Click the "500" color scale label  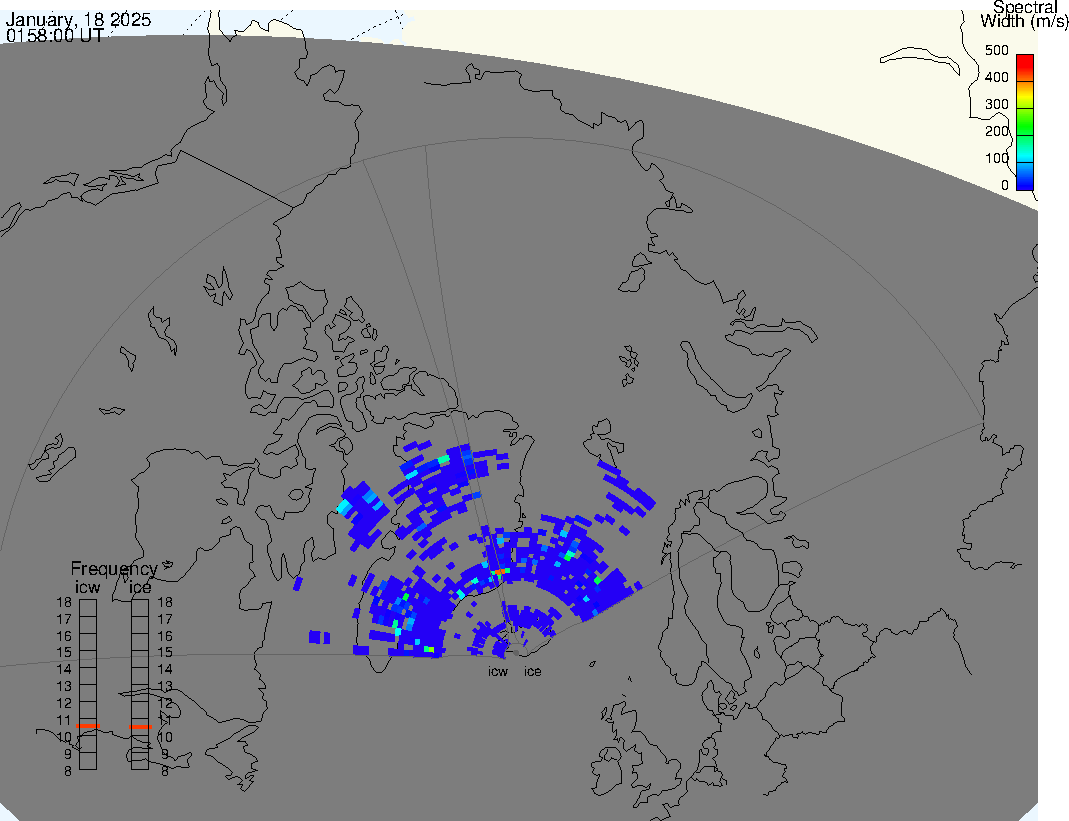[x=997, y=50]
